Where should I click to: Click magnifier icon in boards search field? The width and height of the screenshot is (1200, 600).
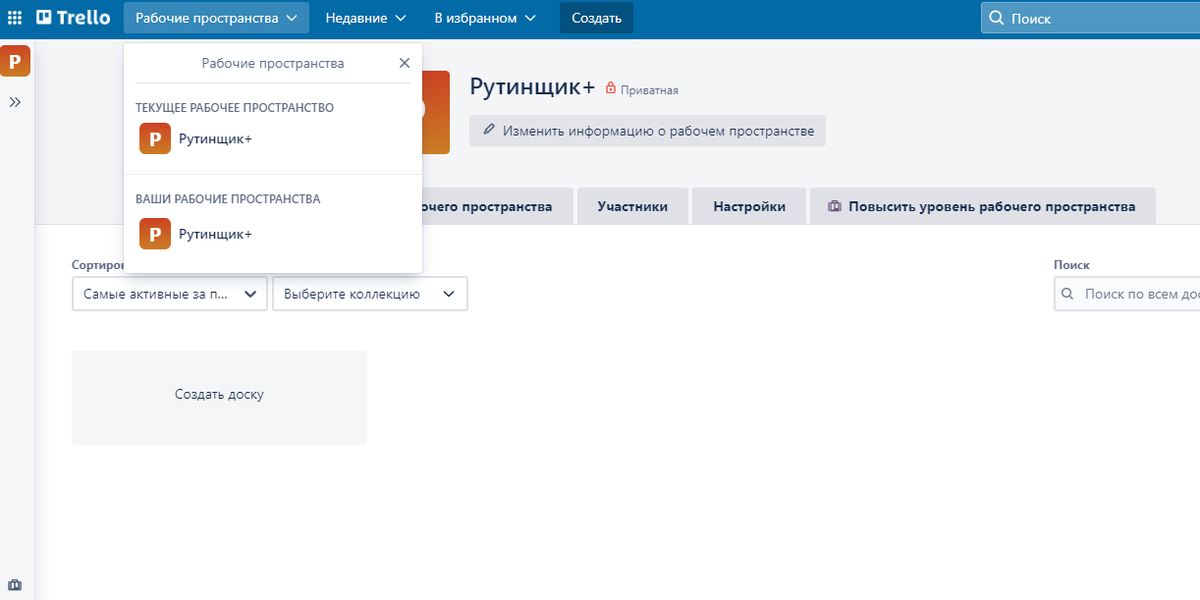(x=1067, y=294)
